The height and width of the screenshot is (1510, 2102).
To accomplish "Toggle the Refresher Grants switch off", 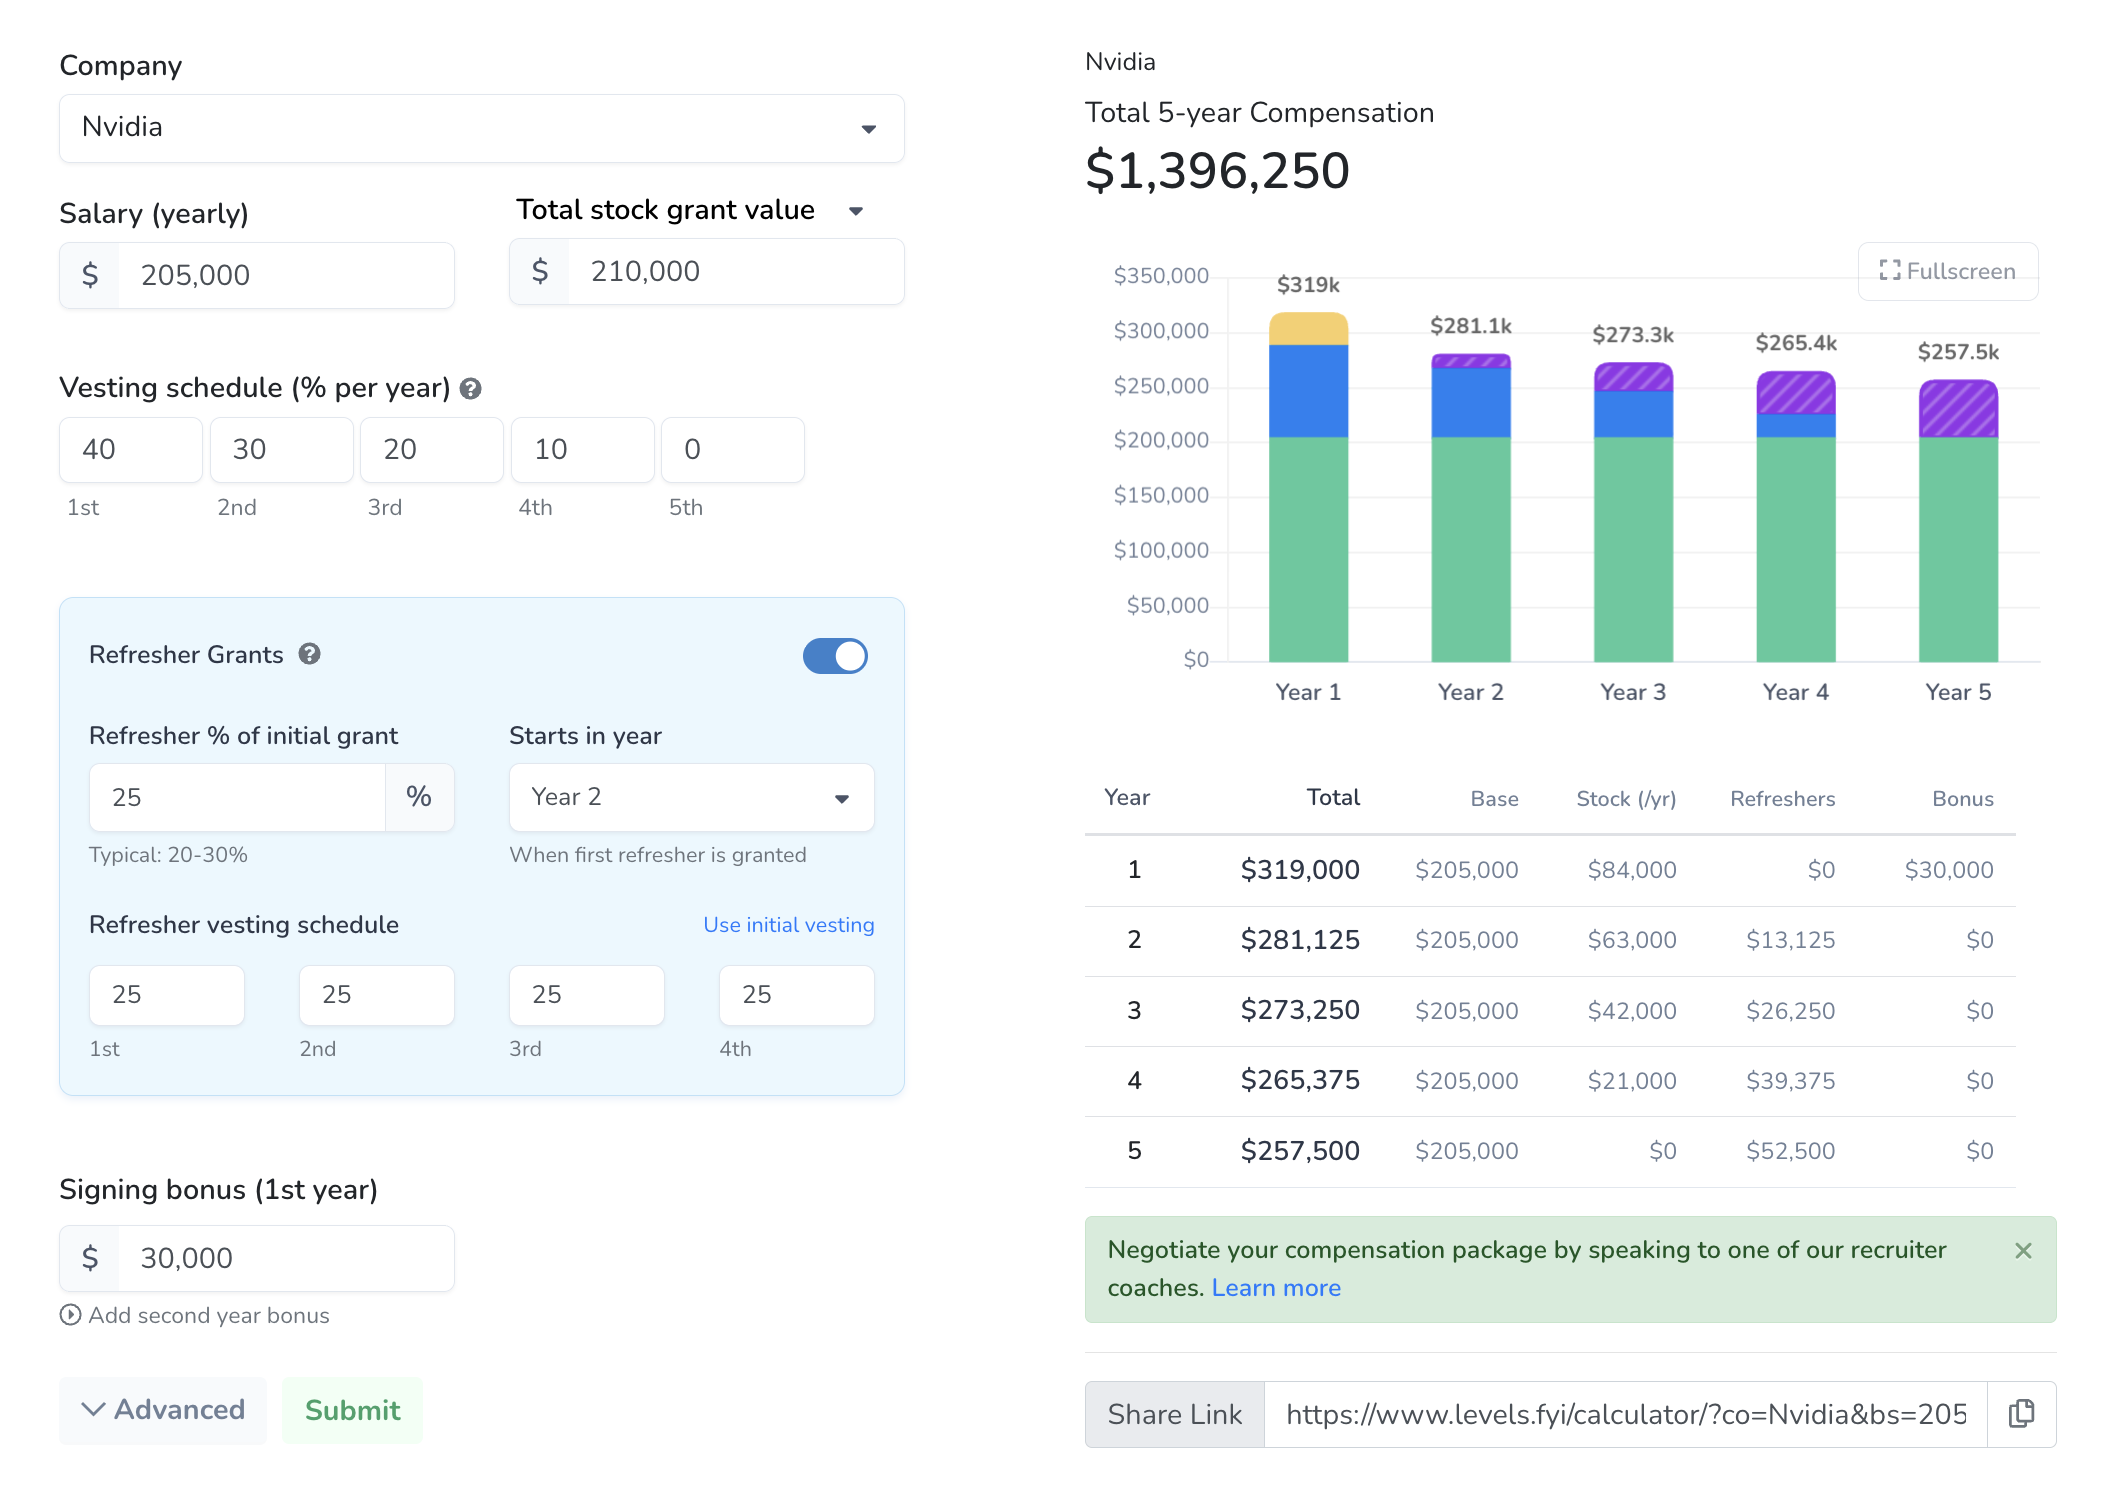I will (x=835, y=656).
